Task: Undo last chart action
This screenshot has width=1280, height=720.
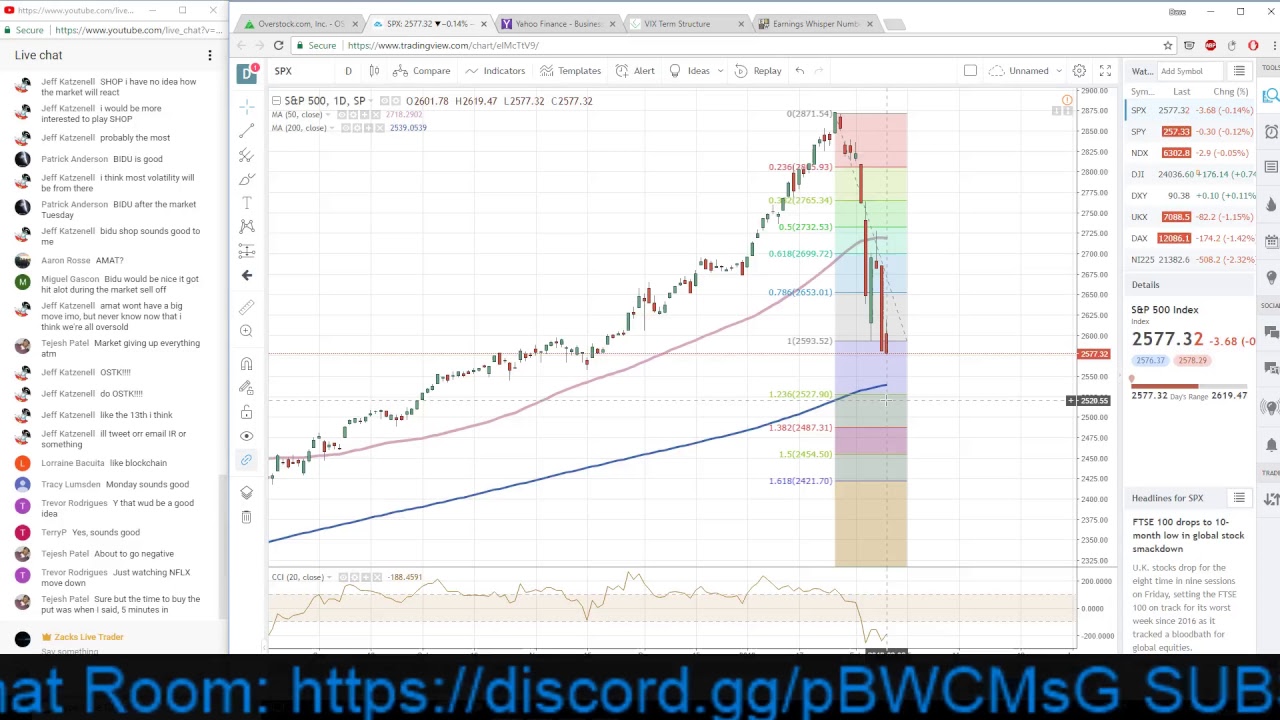Action: click(799, 71)
